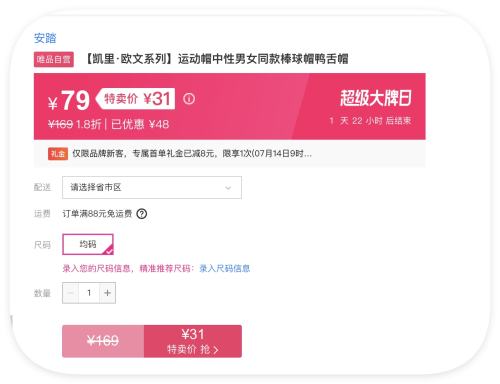Open price info circle icon beside 特卖价

tap(189, 99)
